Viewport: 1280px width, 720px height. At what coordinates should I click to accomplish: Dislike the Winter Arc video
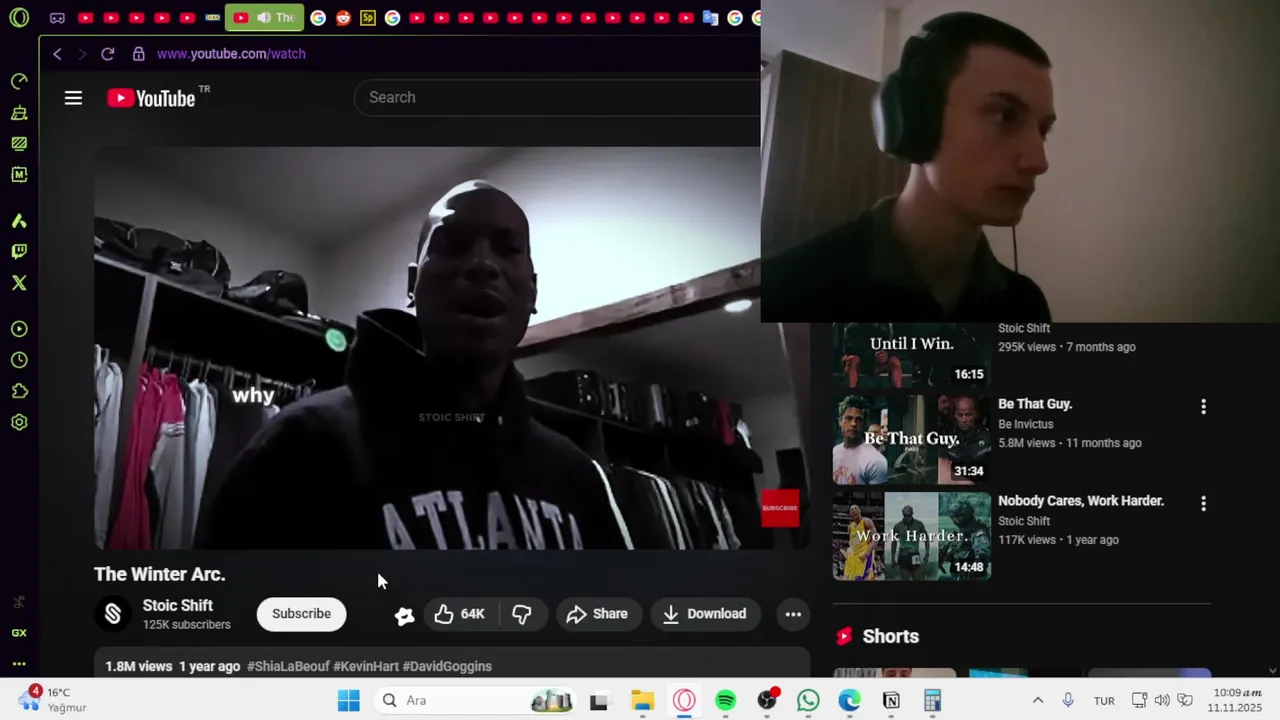click(522, 614)
